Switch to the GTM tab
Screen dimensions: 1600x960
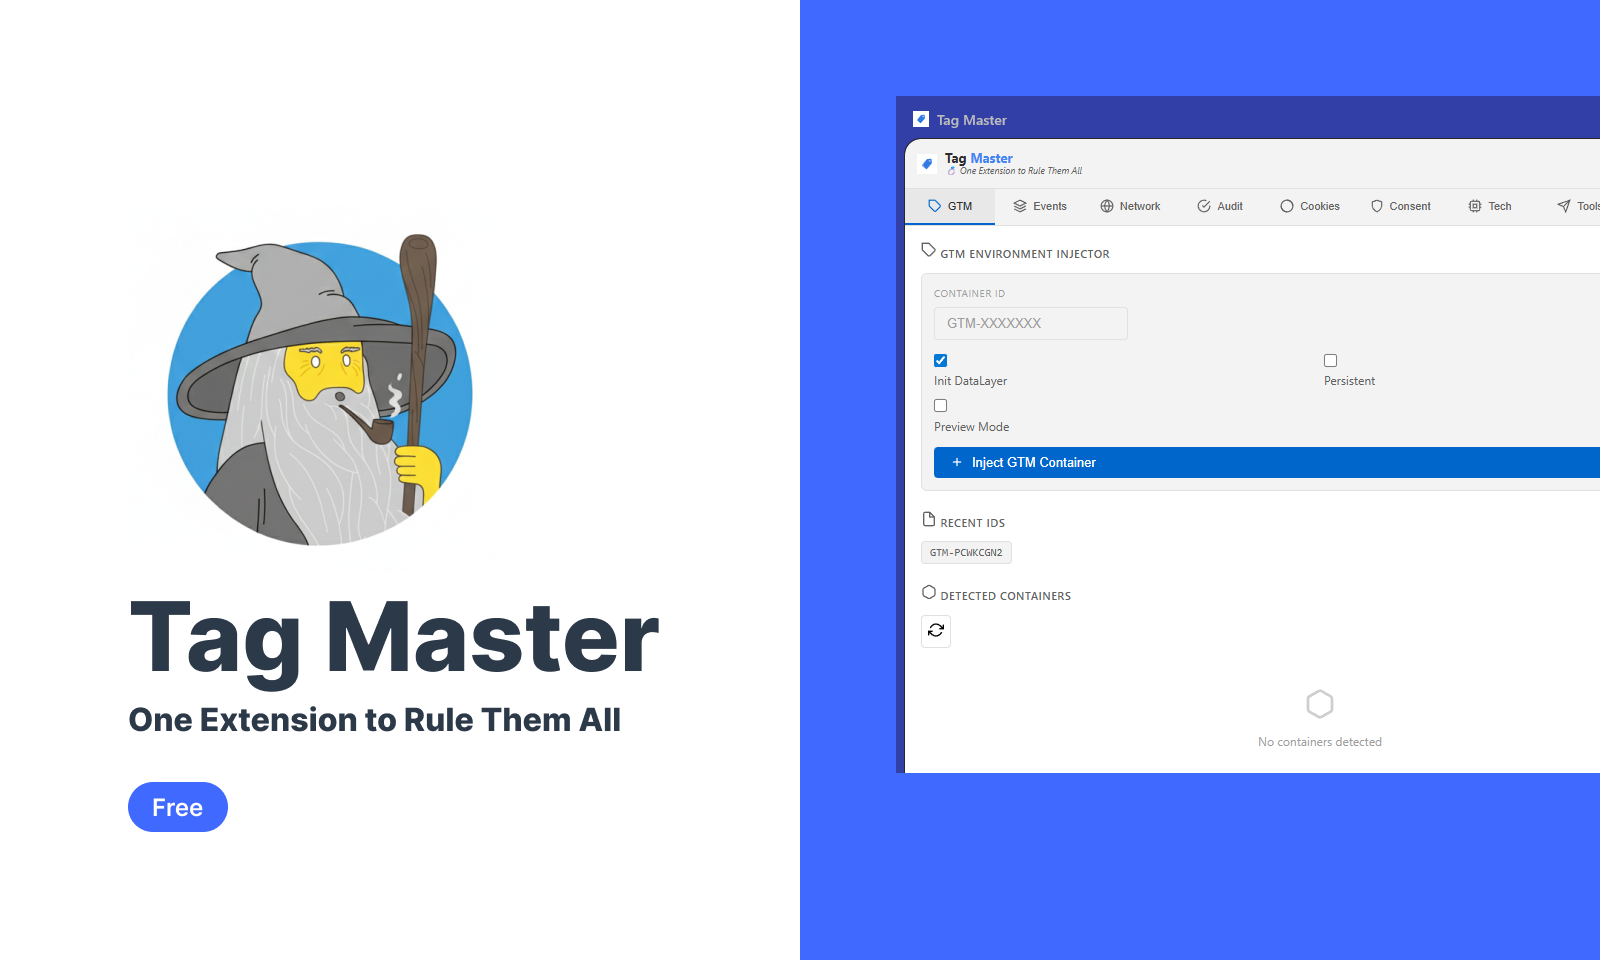click(x=950, y=206)
